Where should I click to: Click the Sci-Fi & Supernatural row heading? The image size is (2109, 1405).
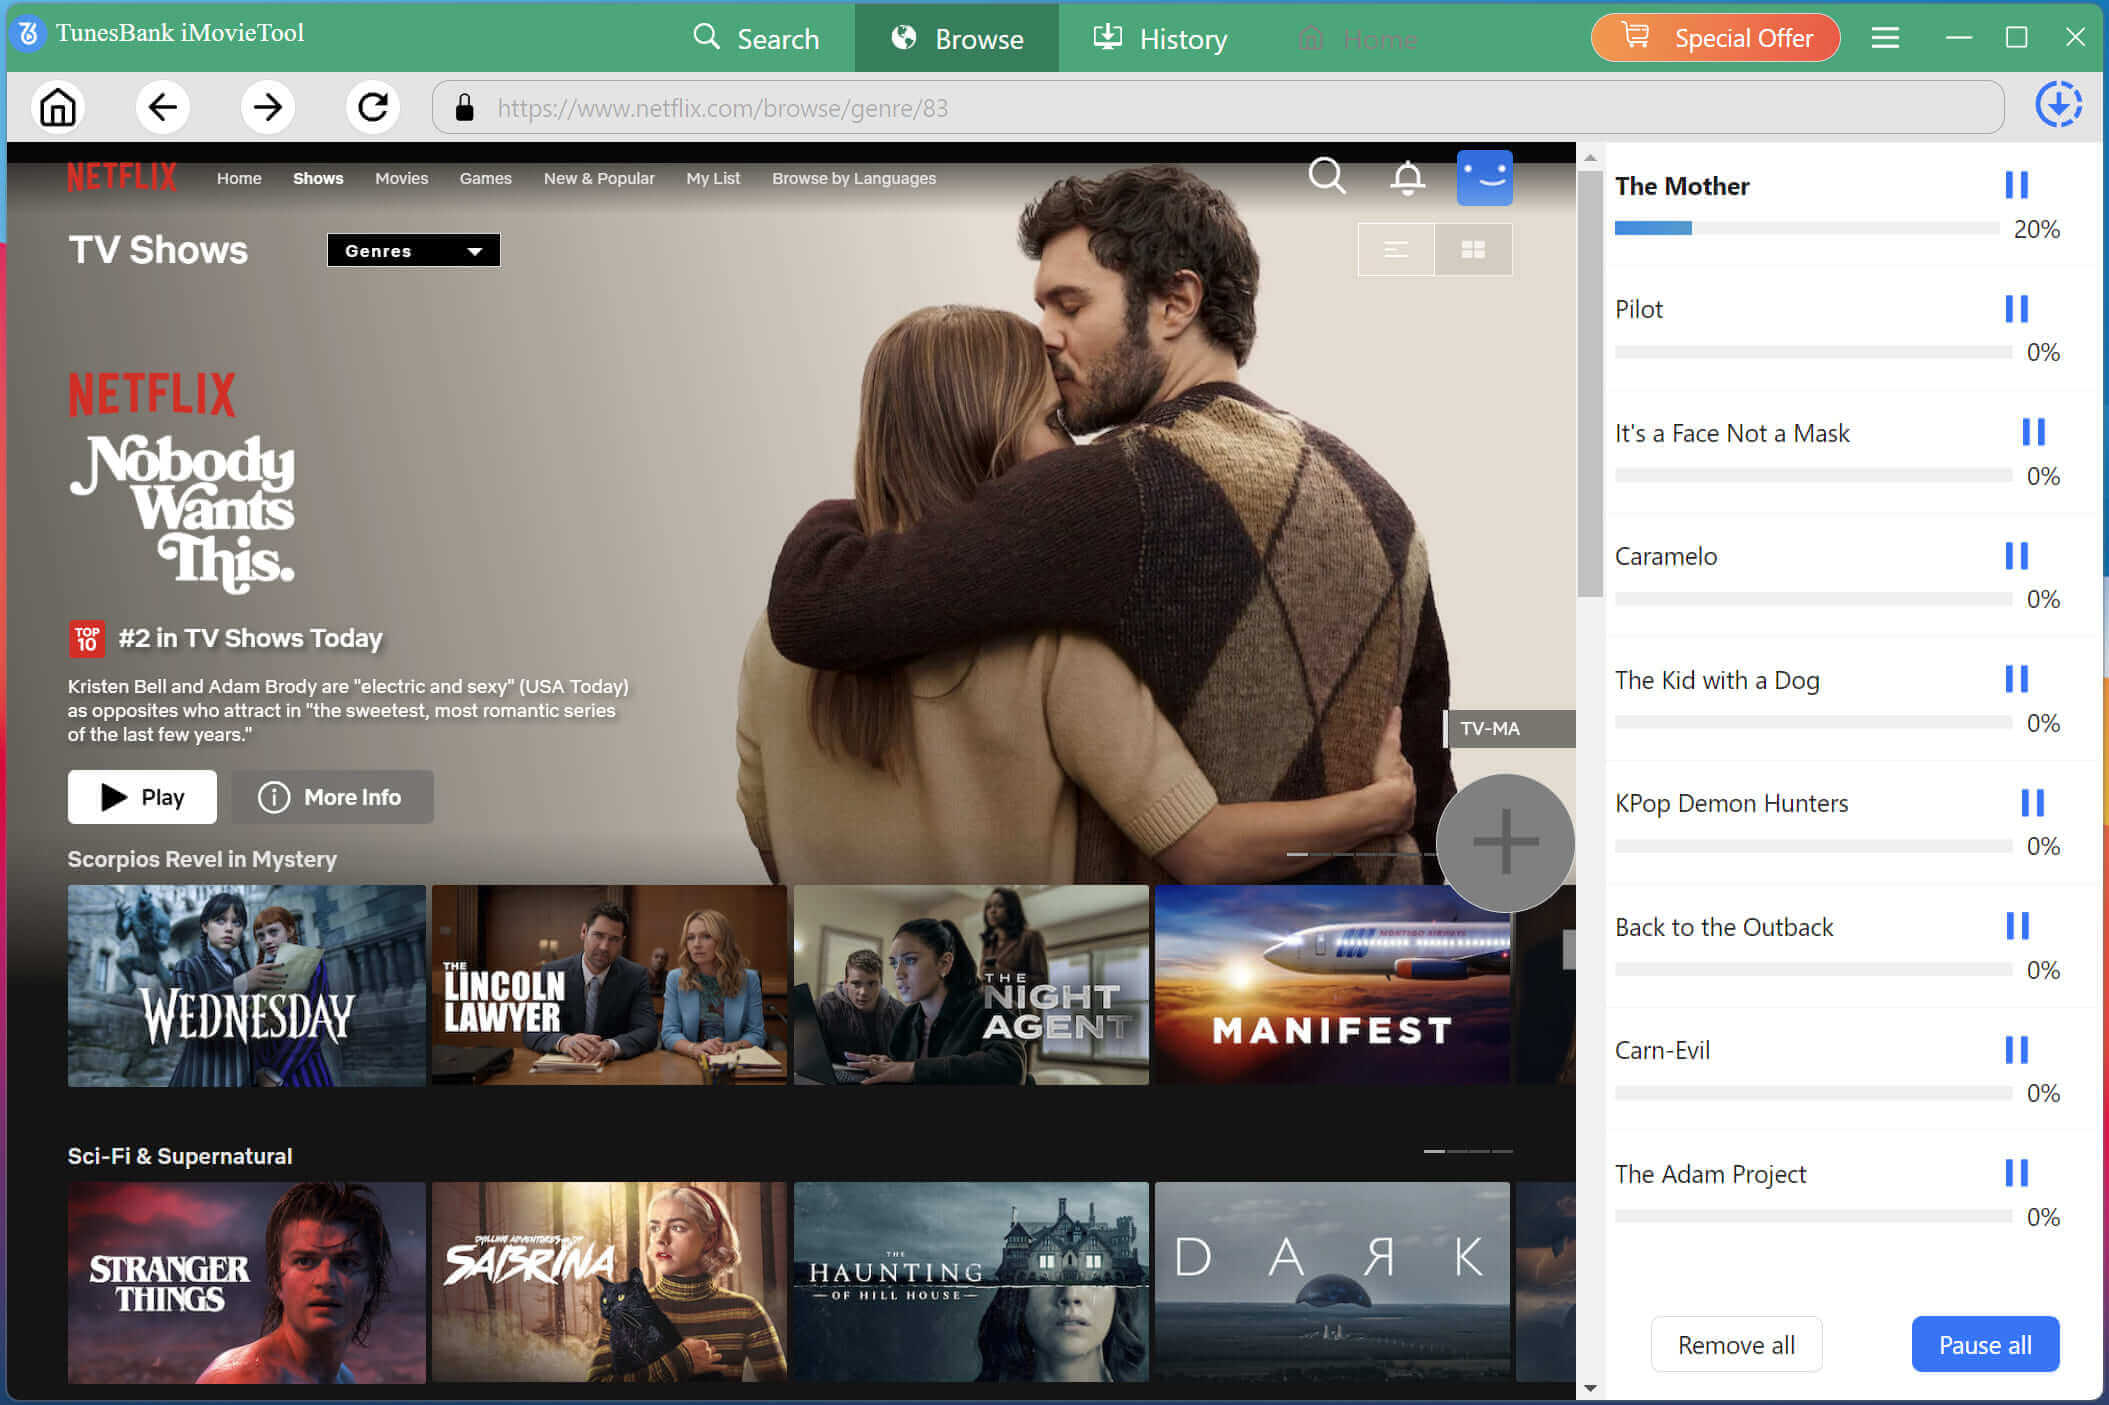(180, 1156)
